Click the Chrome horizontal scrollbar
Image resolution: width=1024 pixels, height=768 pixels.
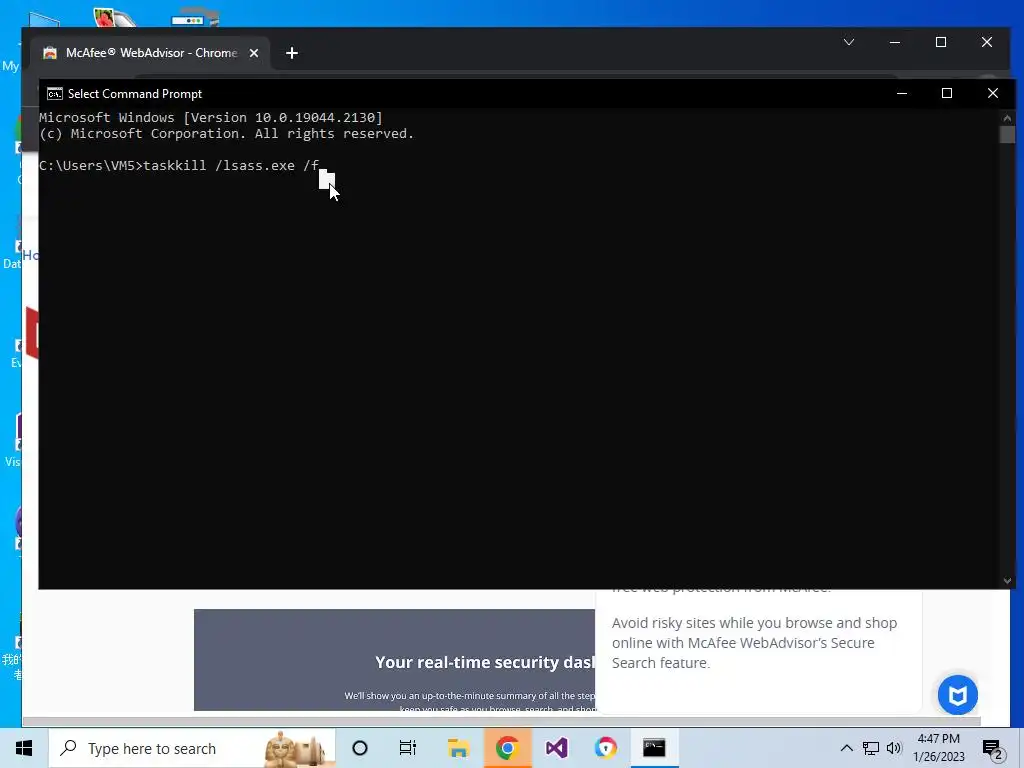tap(502, 722)
